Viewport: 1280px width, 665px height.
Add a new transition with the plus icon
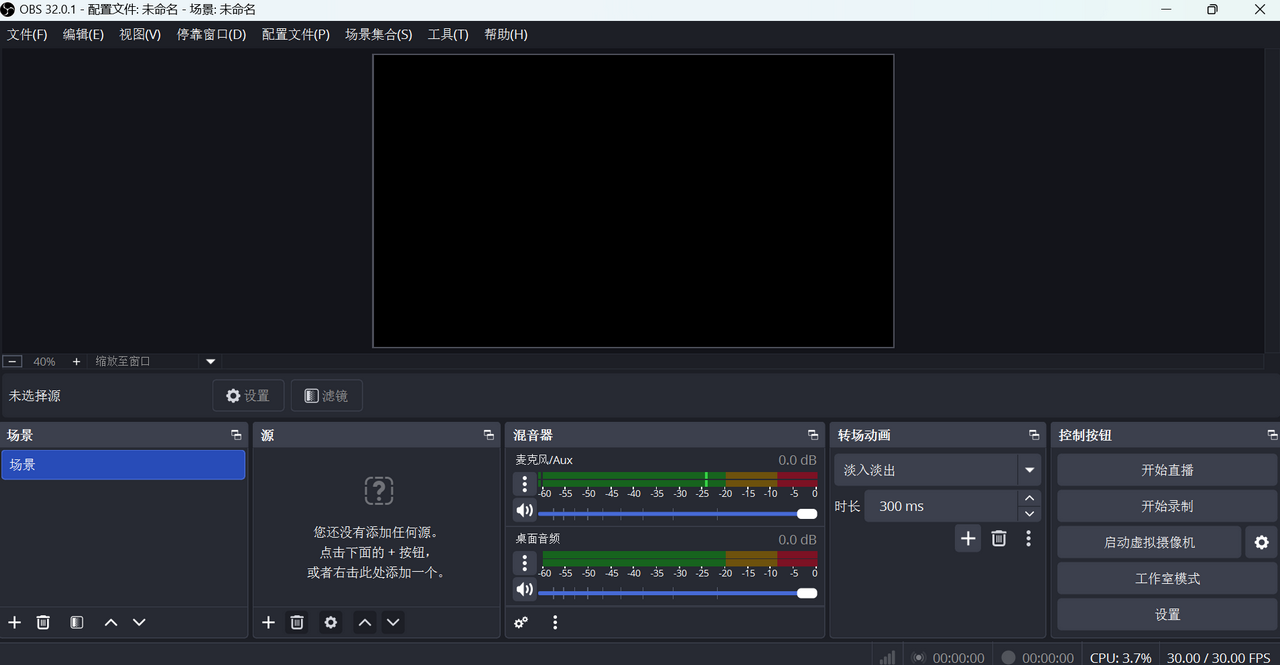tap(967, 538)
